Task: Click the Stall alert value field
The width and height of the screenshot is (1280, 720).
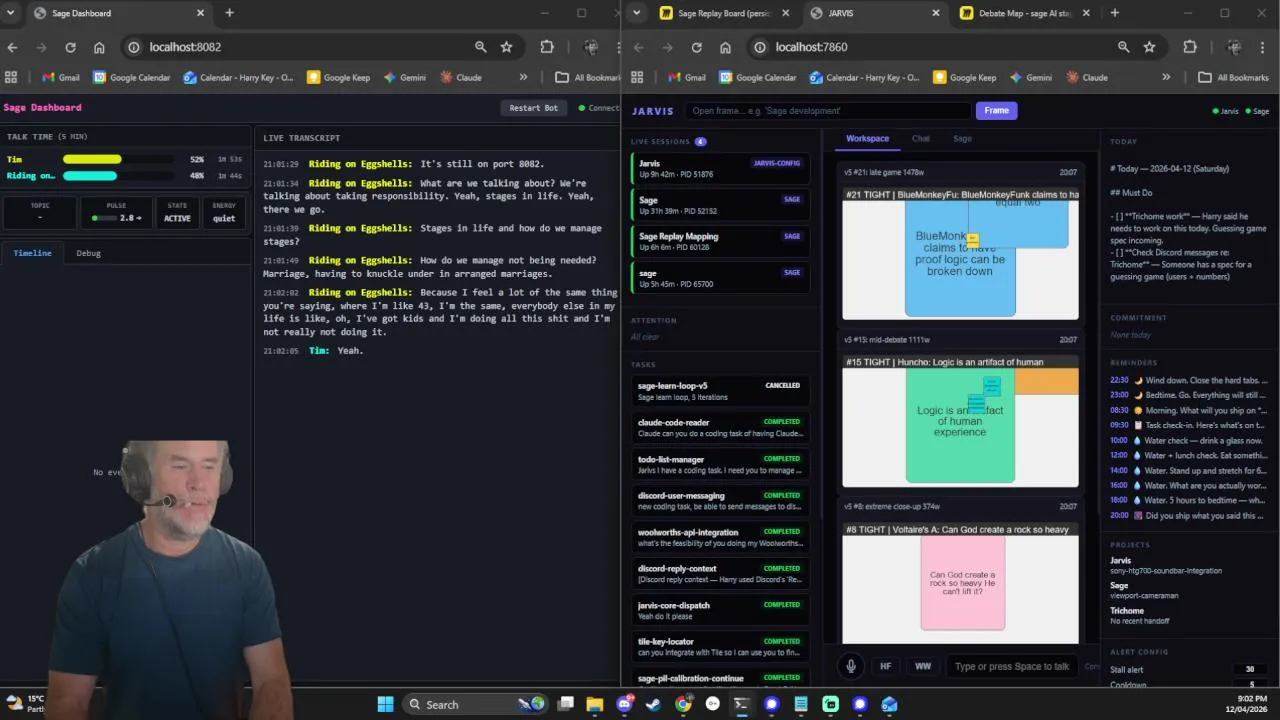Action: tap(1249, 669)
